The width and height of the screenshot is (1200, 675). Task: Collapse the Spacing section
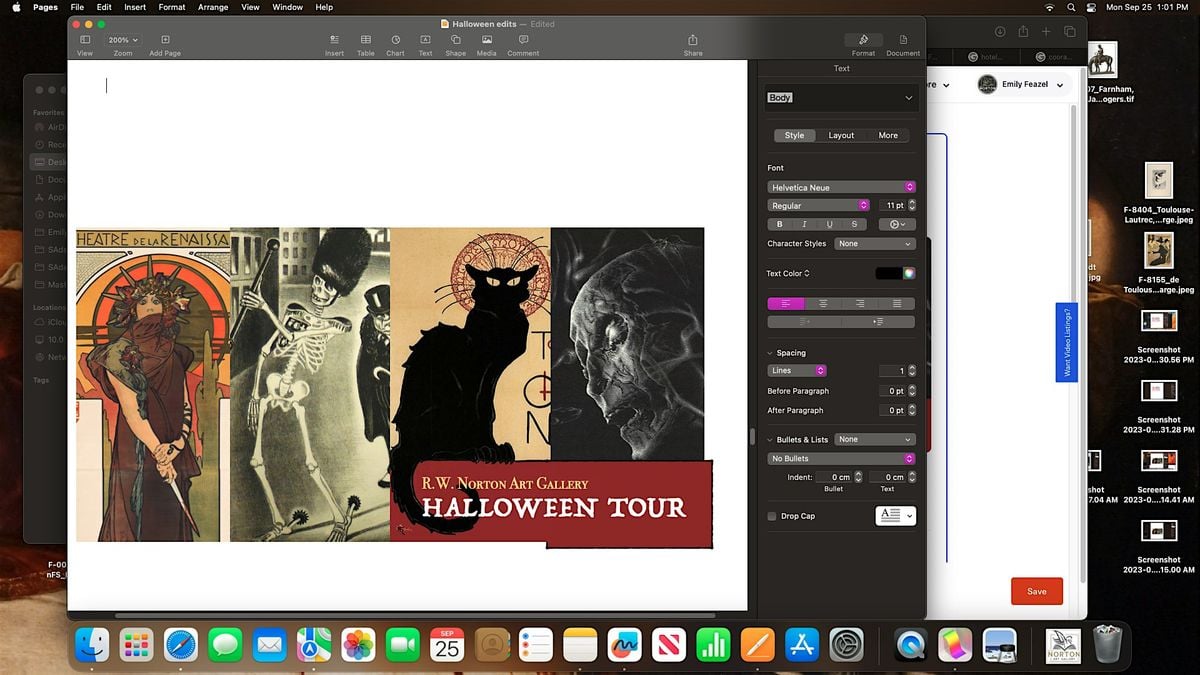(771, 353)
